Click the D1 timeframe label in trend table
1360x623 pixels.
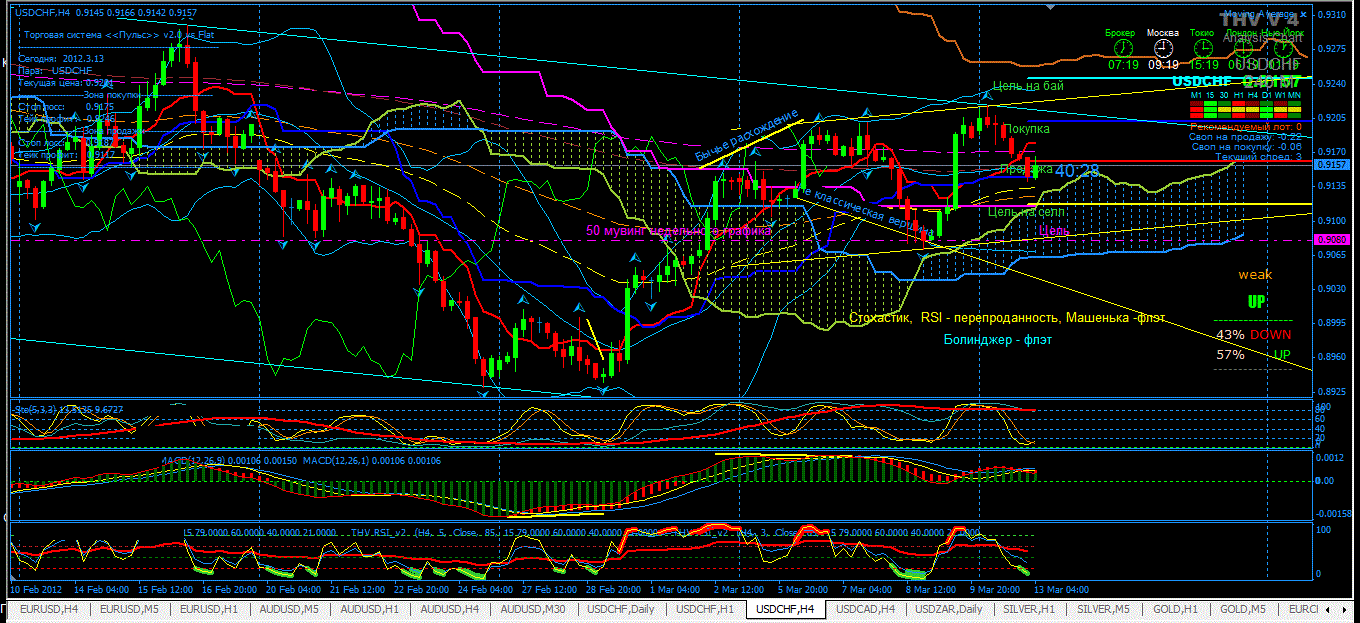1266,95
